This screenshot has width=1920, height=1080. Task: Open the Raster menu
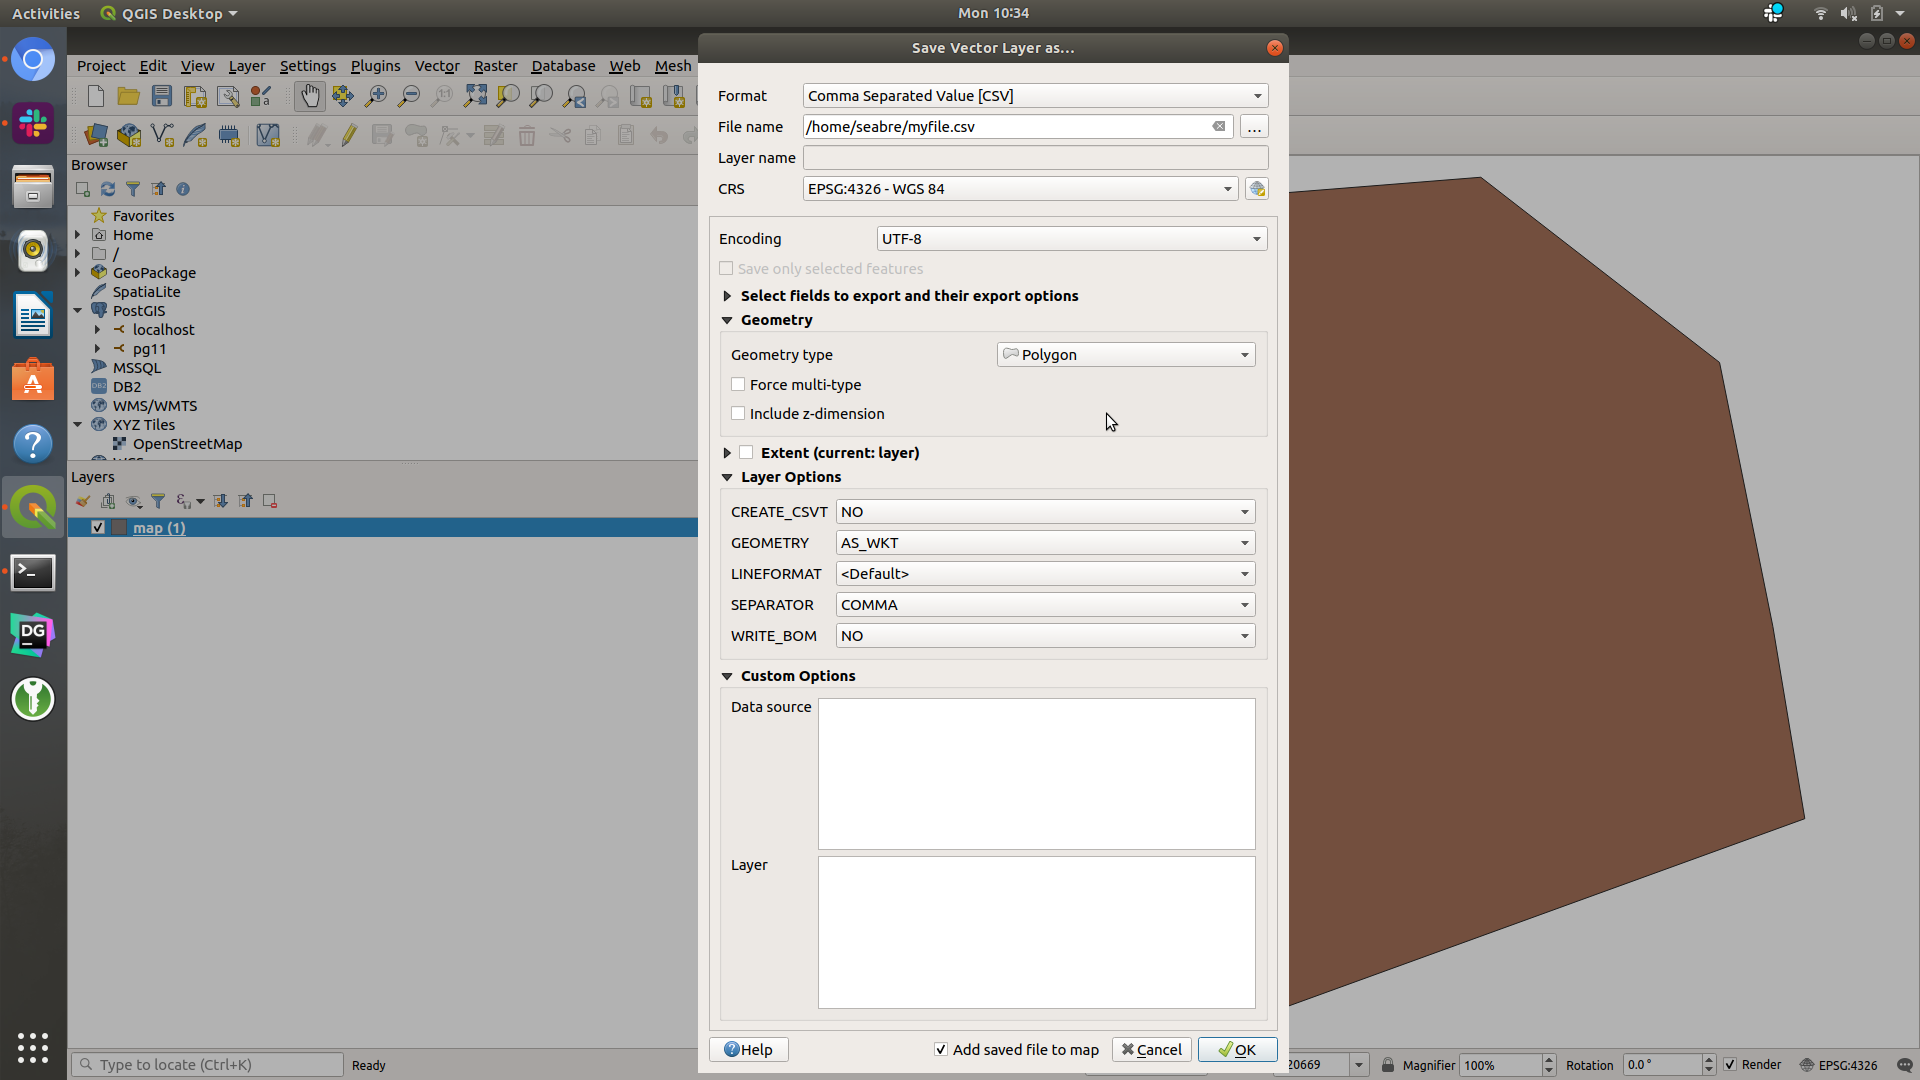click(x=495, y=66)
